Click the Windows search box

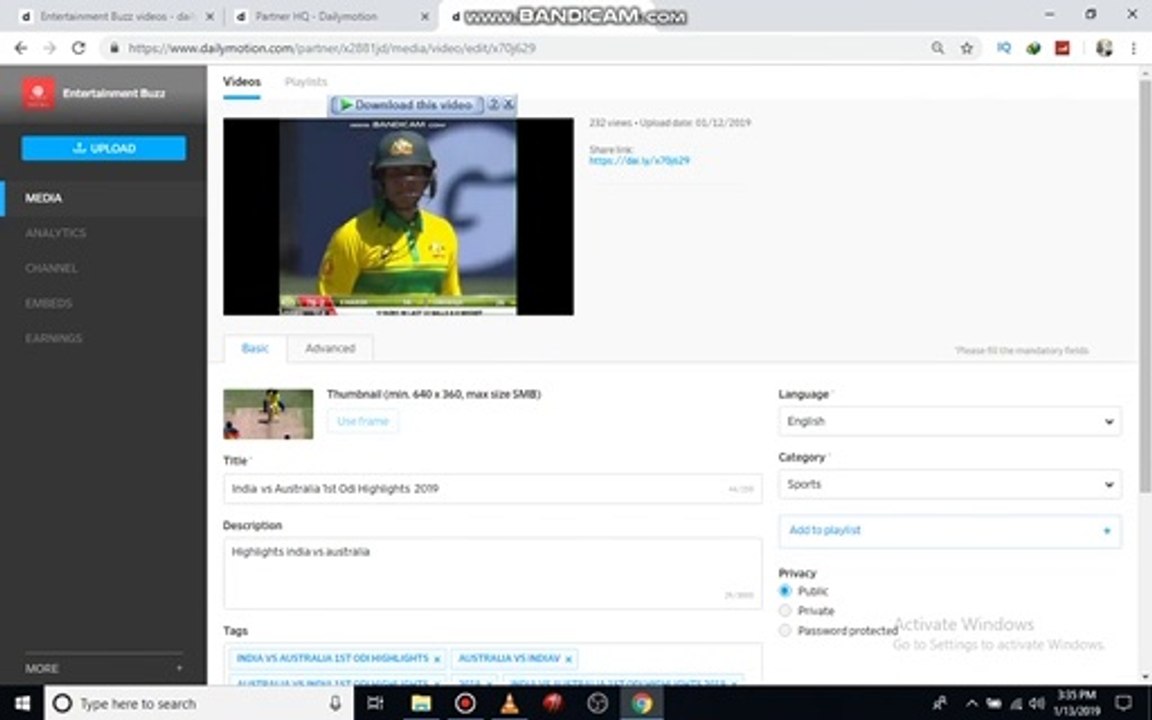198,703
